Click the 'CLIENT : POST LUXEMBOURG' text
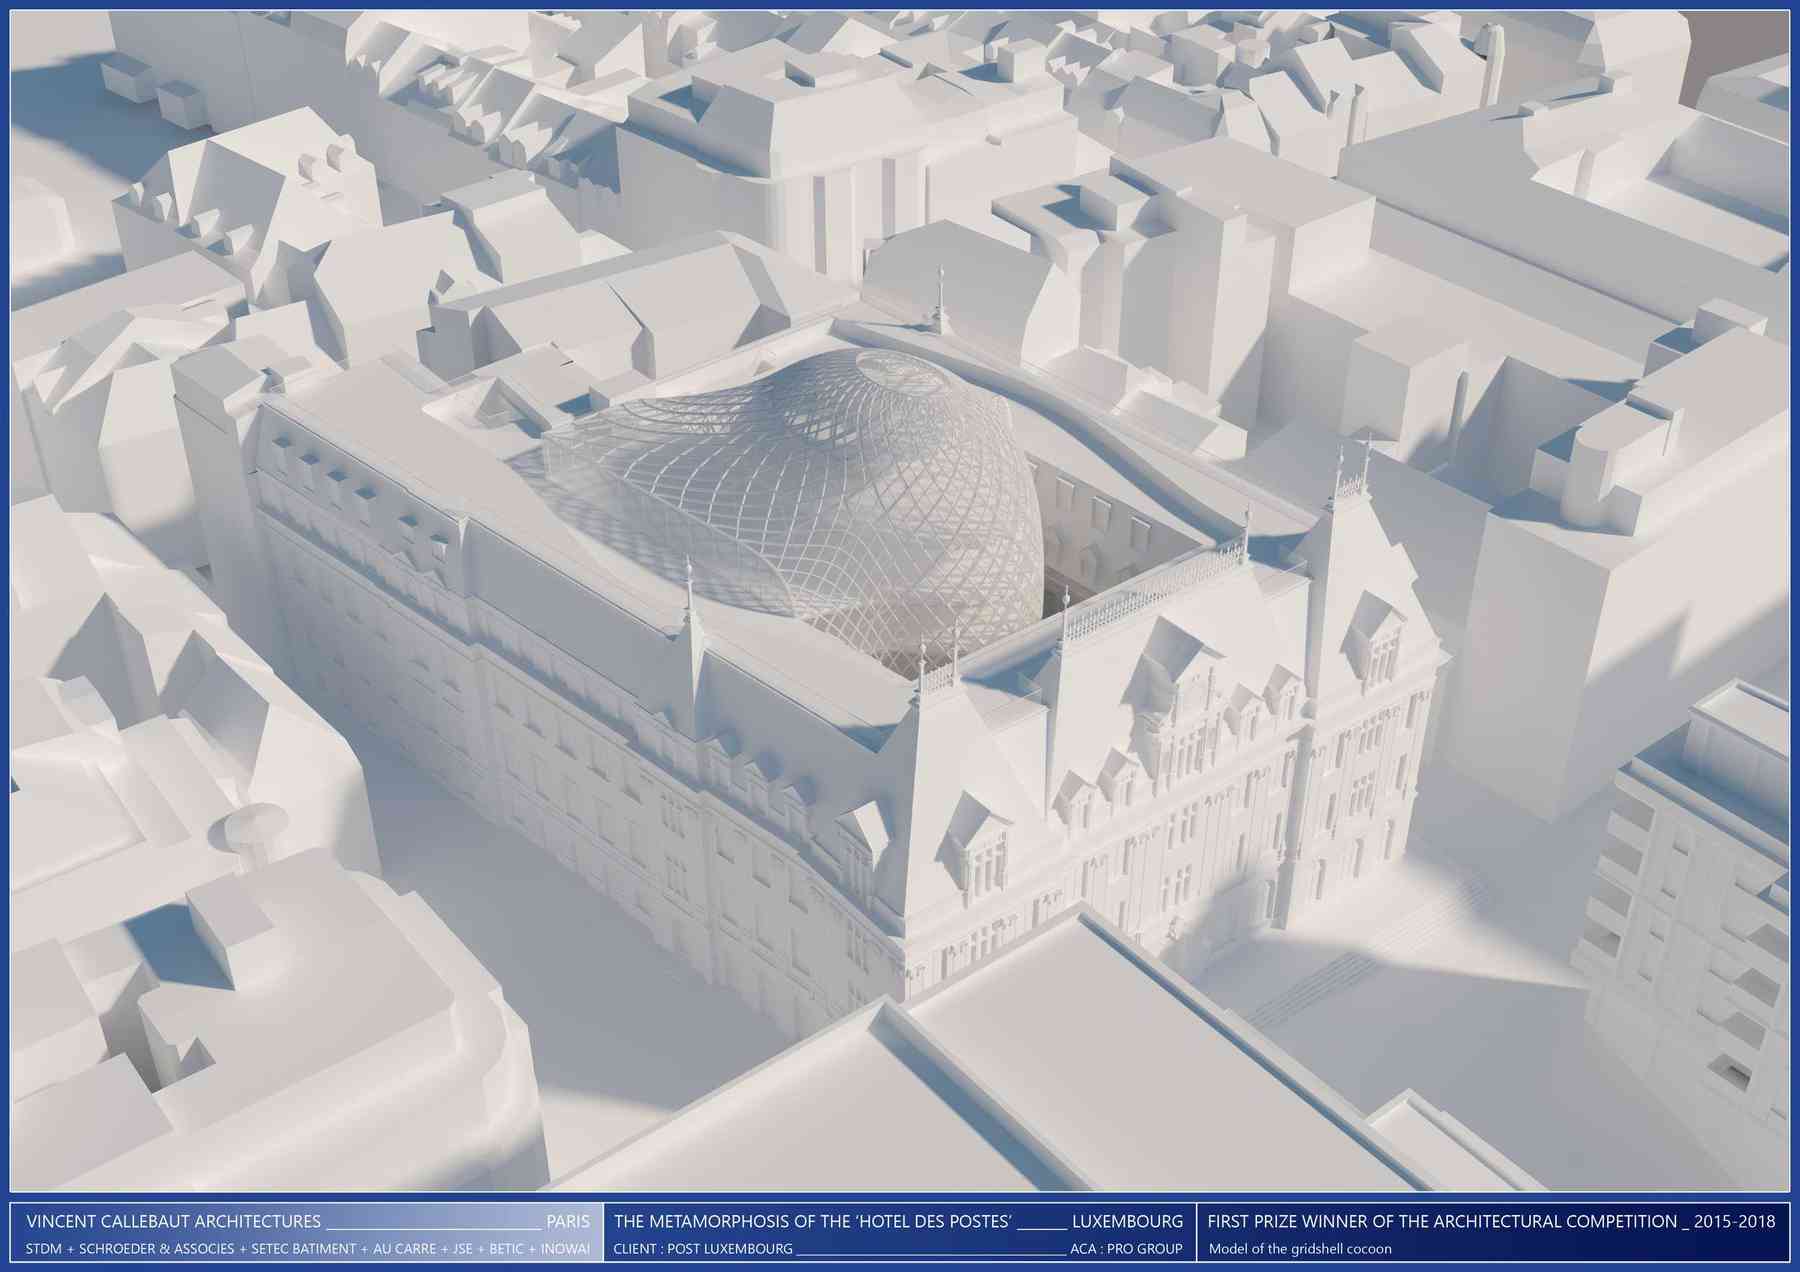 click(x=703, y=1249)
